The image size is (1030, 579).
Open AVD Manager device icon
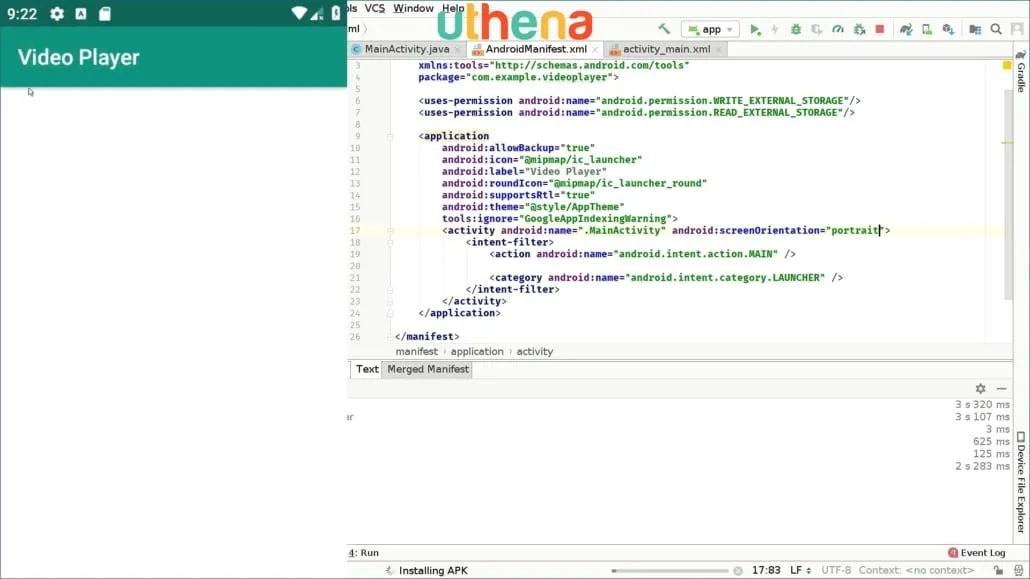click(927, 30)
